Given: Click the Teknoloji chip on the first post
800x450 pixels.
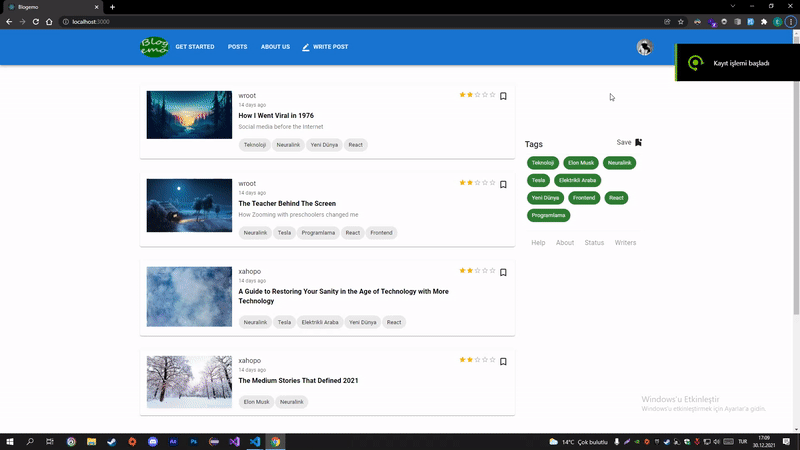Looking at the screenshot, I should (255, 145).
